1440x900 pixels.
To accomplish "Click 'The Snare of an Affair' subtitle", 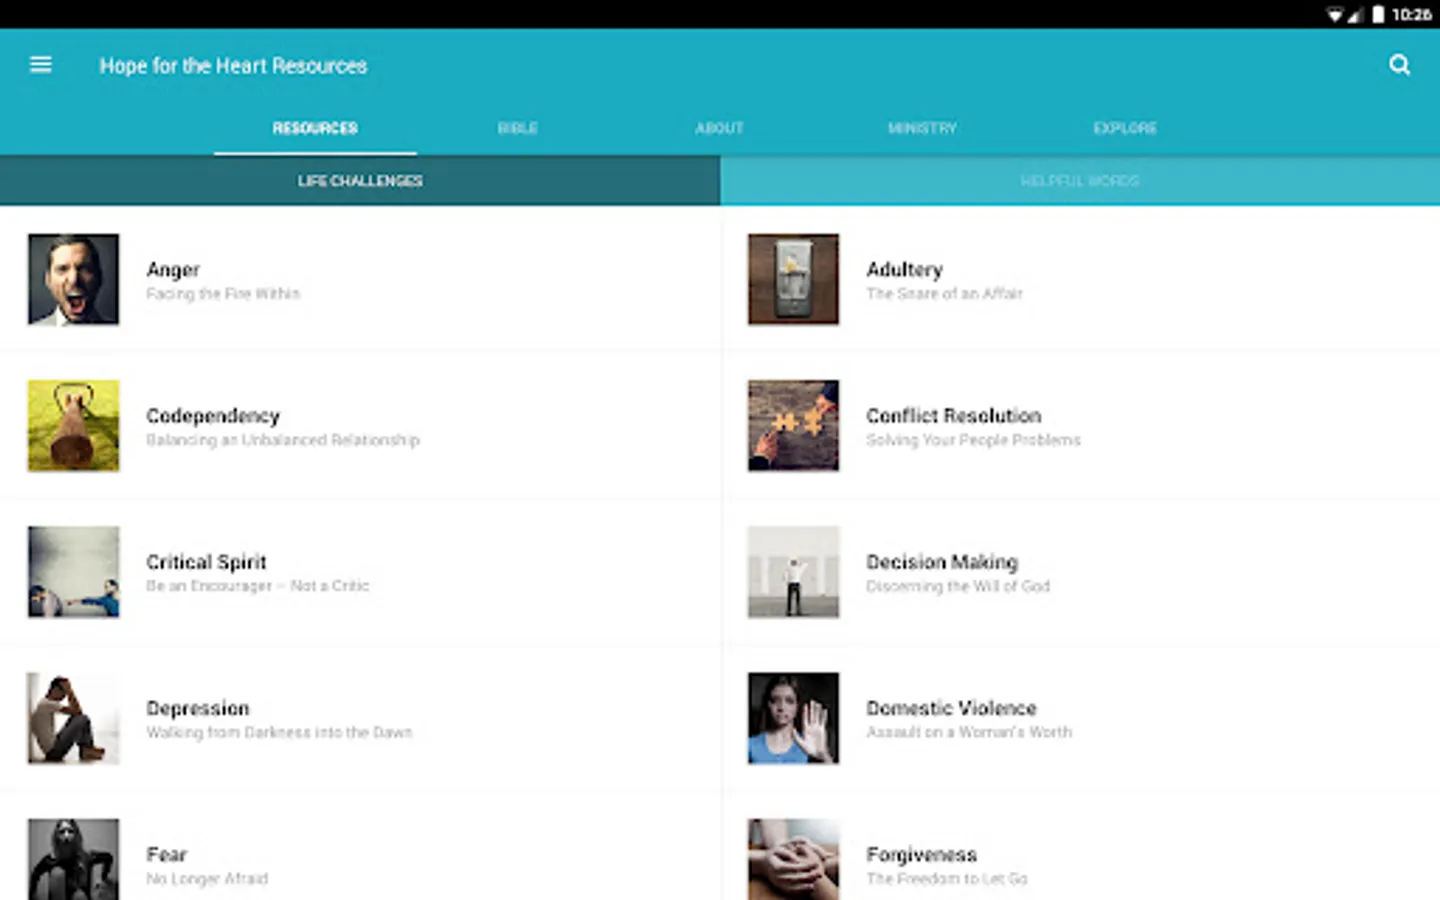I will pos(944,294).
